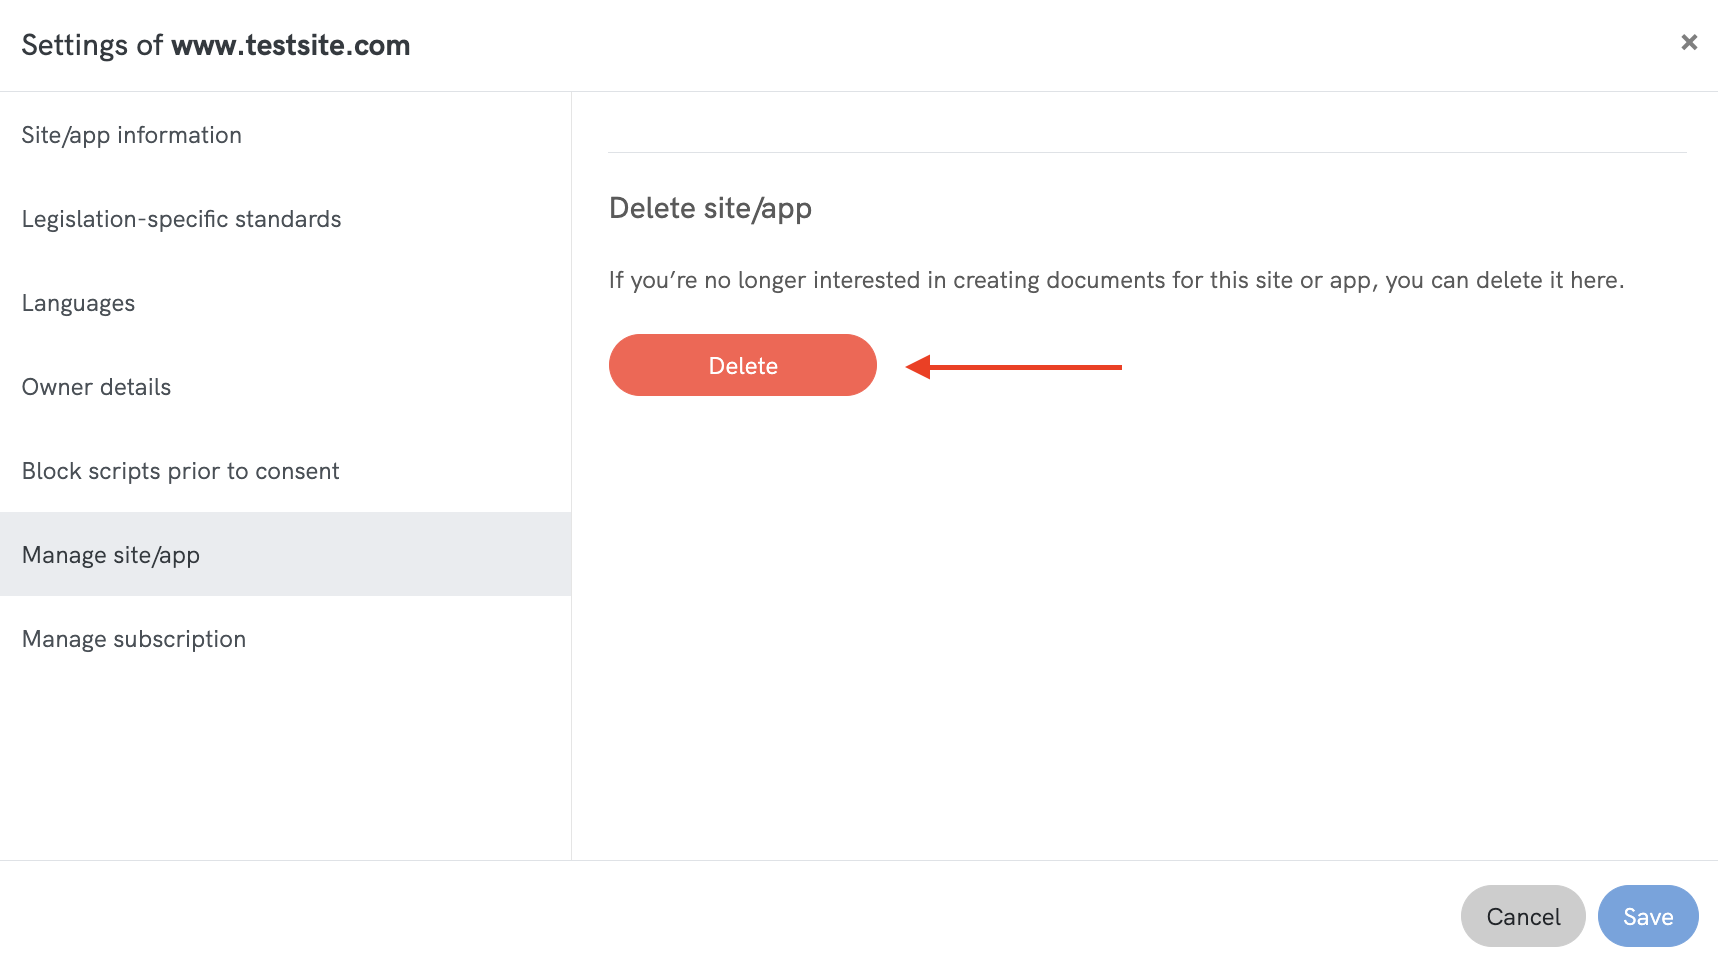This screenshot has height=968, width=1718.
Task: Go to Legislation-specific standards settings
Action: click(182, 219)
